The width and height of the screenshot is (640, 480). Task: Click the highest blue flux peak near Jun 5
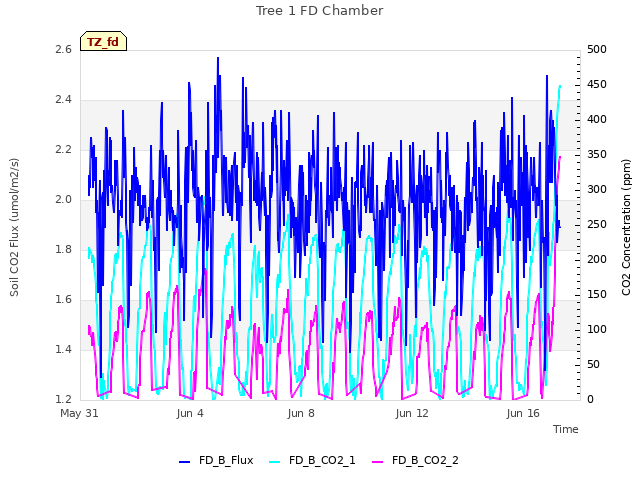point(218,58)
